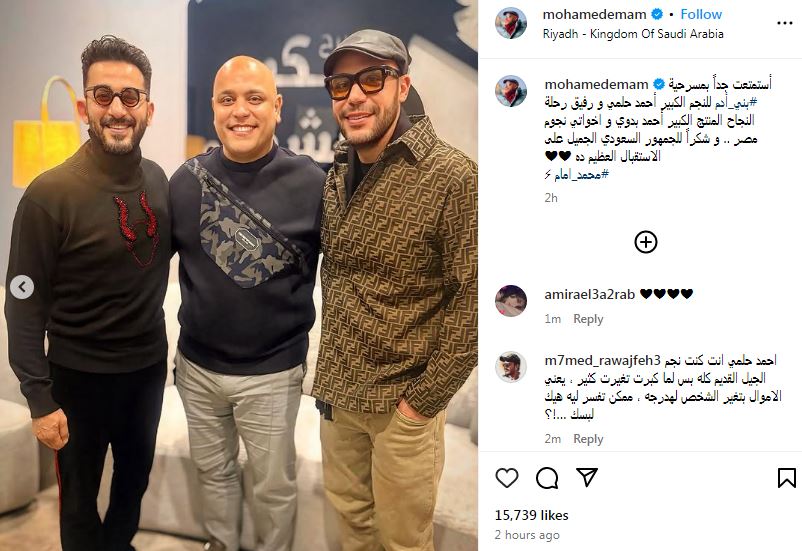Reply to amirael3a2rab's comment
The width and height of the screenshot is (802, 551).
point(588,319)
